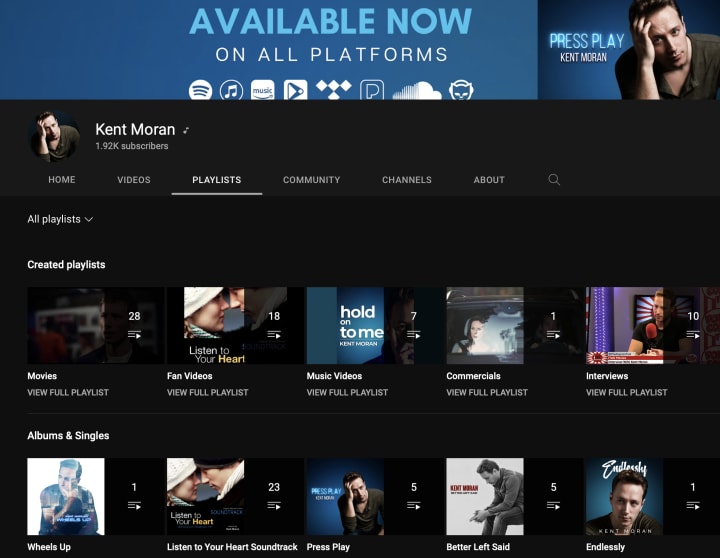This screenshot has height=558, width=720.
Task: Click the Press Play playlist title
Action: tap(328, 547)
